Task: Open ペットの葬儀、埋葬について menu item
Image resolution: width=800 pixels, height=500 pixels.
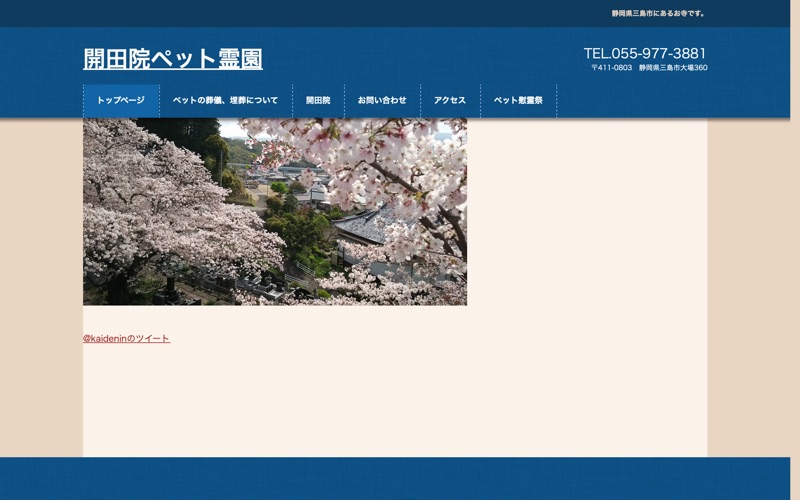Action: click(x=226, y=101)
